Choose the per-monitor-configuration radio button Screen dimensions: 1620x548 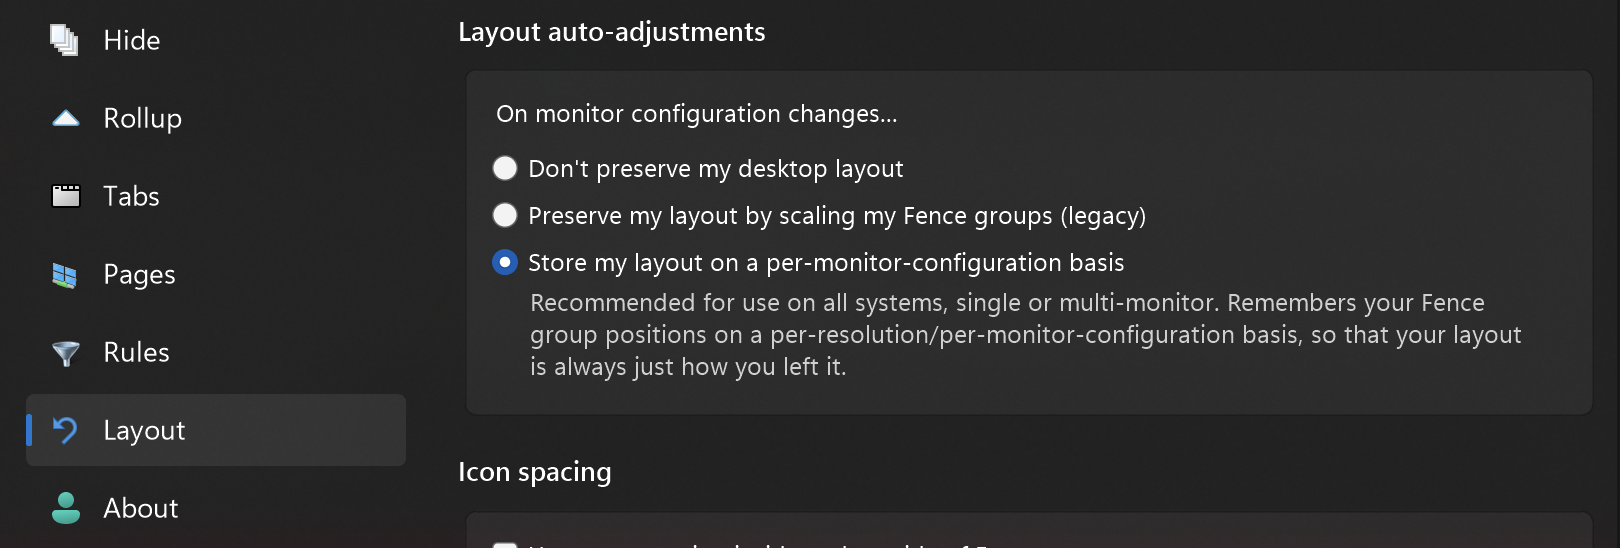(505, 262)
